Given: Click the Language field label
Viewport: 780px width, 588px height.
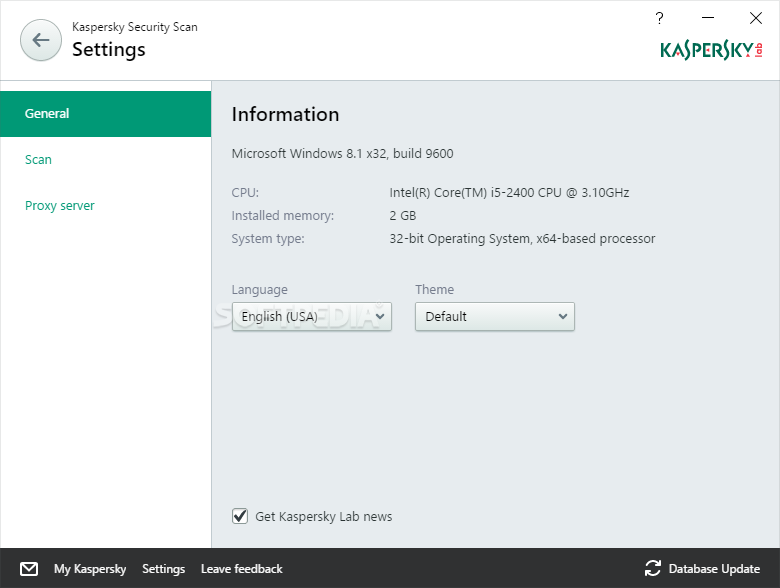Looking at the screenshot, I should (x=260, y=290).
